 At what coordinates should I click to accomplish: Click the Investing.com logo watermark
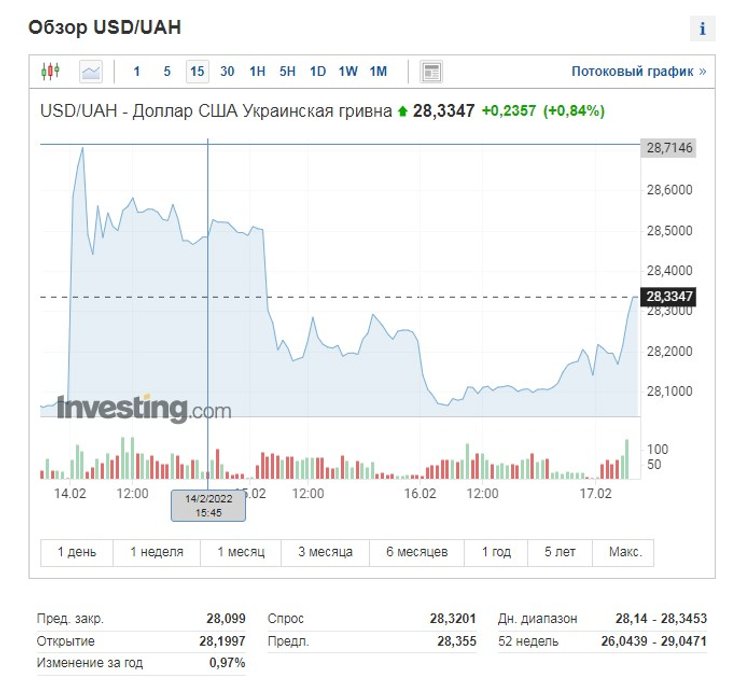143,408
